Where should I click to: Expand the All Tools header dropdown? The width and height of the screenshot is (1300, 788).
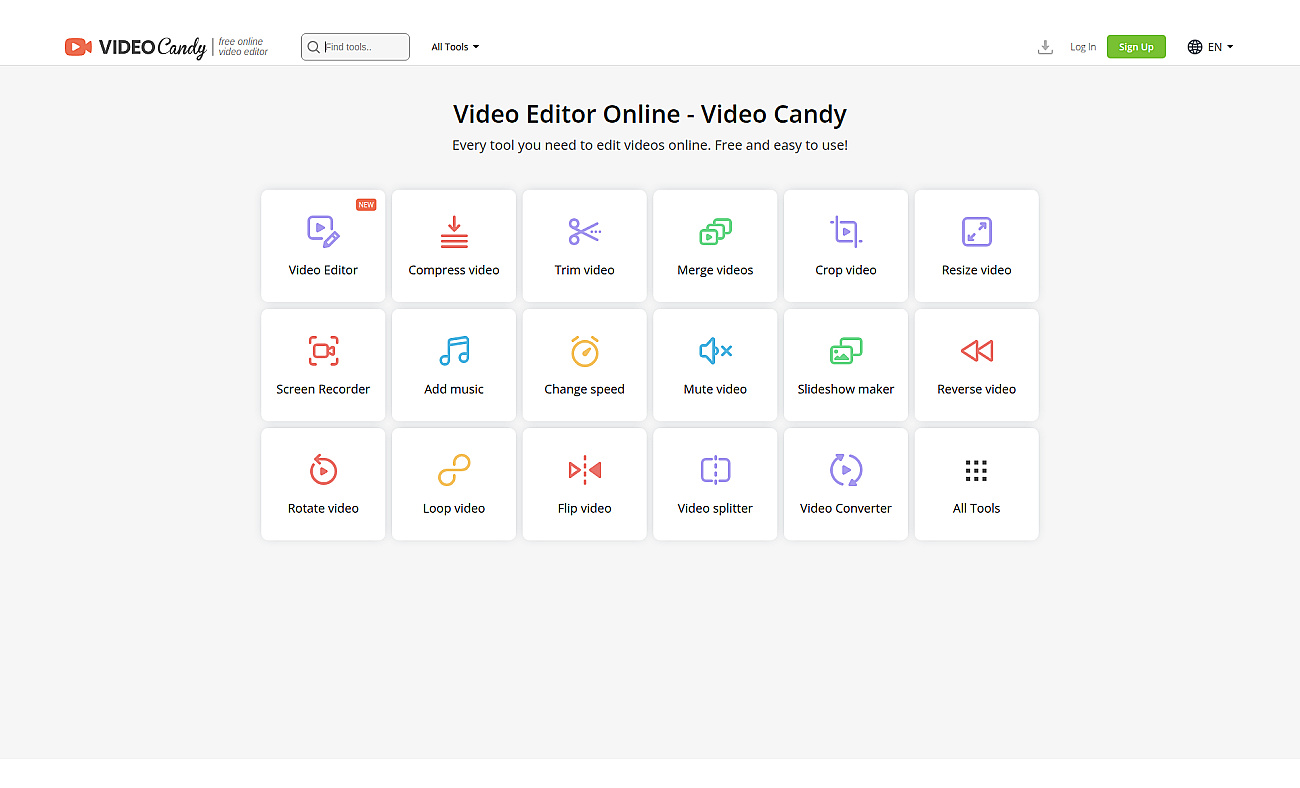coord(455,47)
